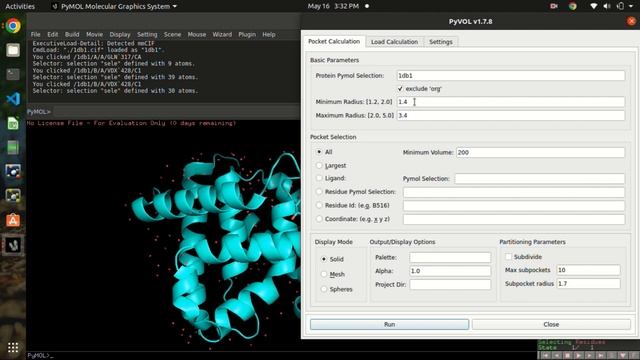Stop movie playback in PyMOL
Viewport: 640px width, 360px height.
pos(568,356)
